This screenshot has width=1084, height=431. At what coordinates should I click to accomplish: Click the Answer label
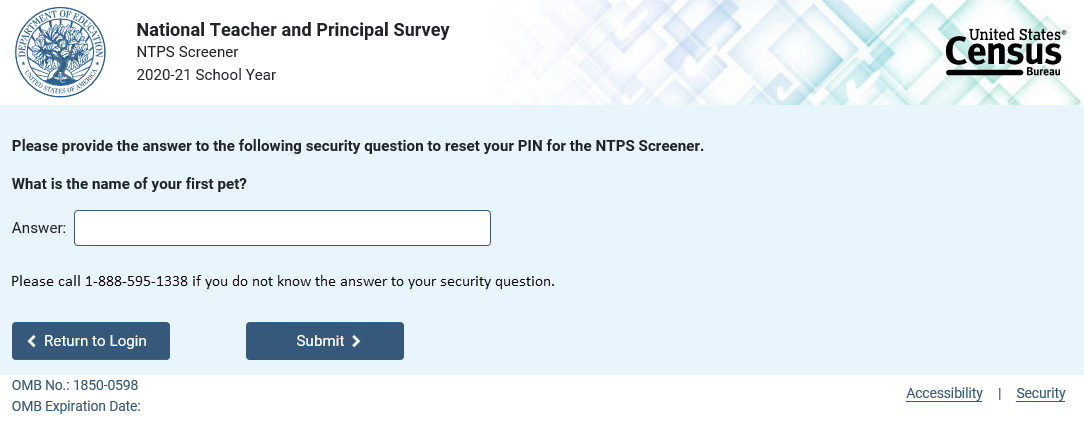click(39, 228)
